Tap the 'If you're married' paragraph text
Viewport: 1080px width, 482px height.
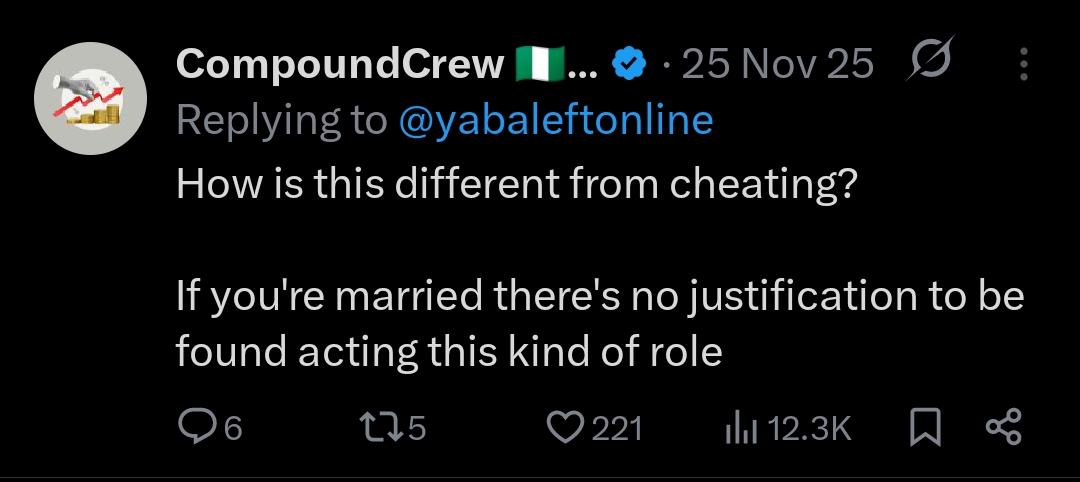[x=600, y=324]
